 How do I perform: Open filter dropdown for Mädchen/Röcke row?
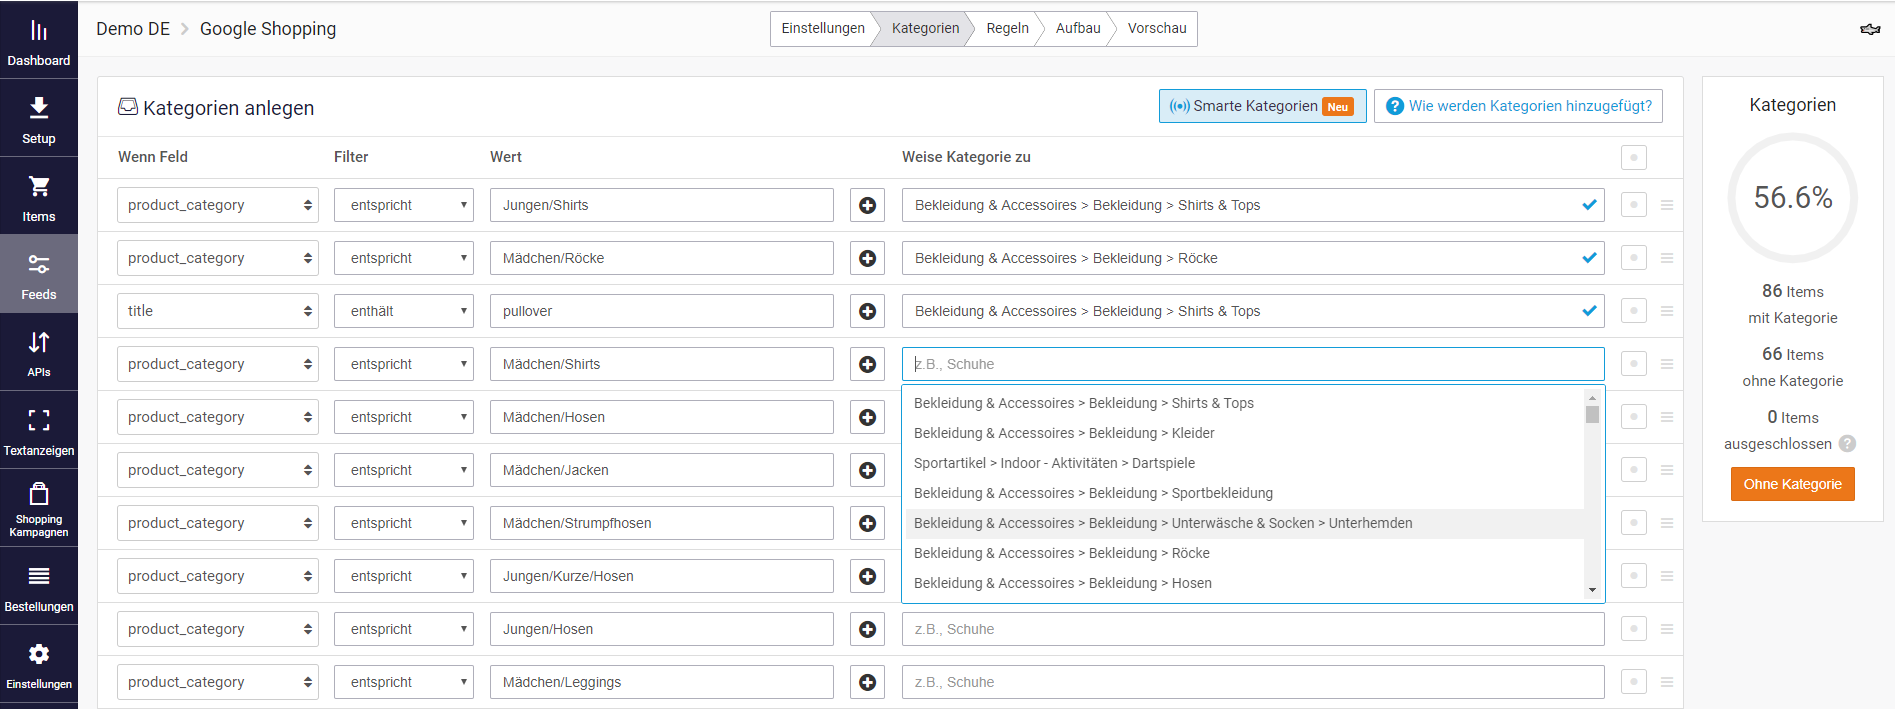(x=404, y=258)
